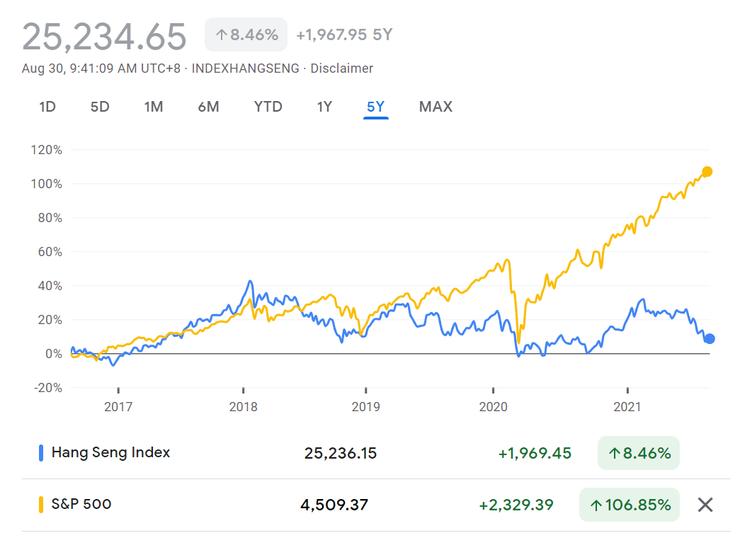Click the 2020 label on the chart axis
This screenshot has width=740, height=542.
(x=494, y=407)
